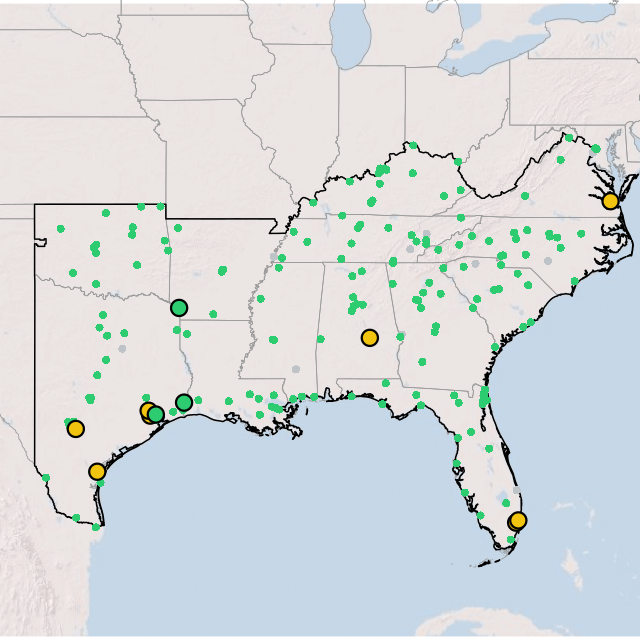
Task: Click the large yellow marker near Corpus Christi
Action: [97, 472]
